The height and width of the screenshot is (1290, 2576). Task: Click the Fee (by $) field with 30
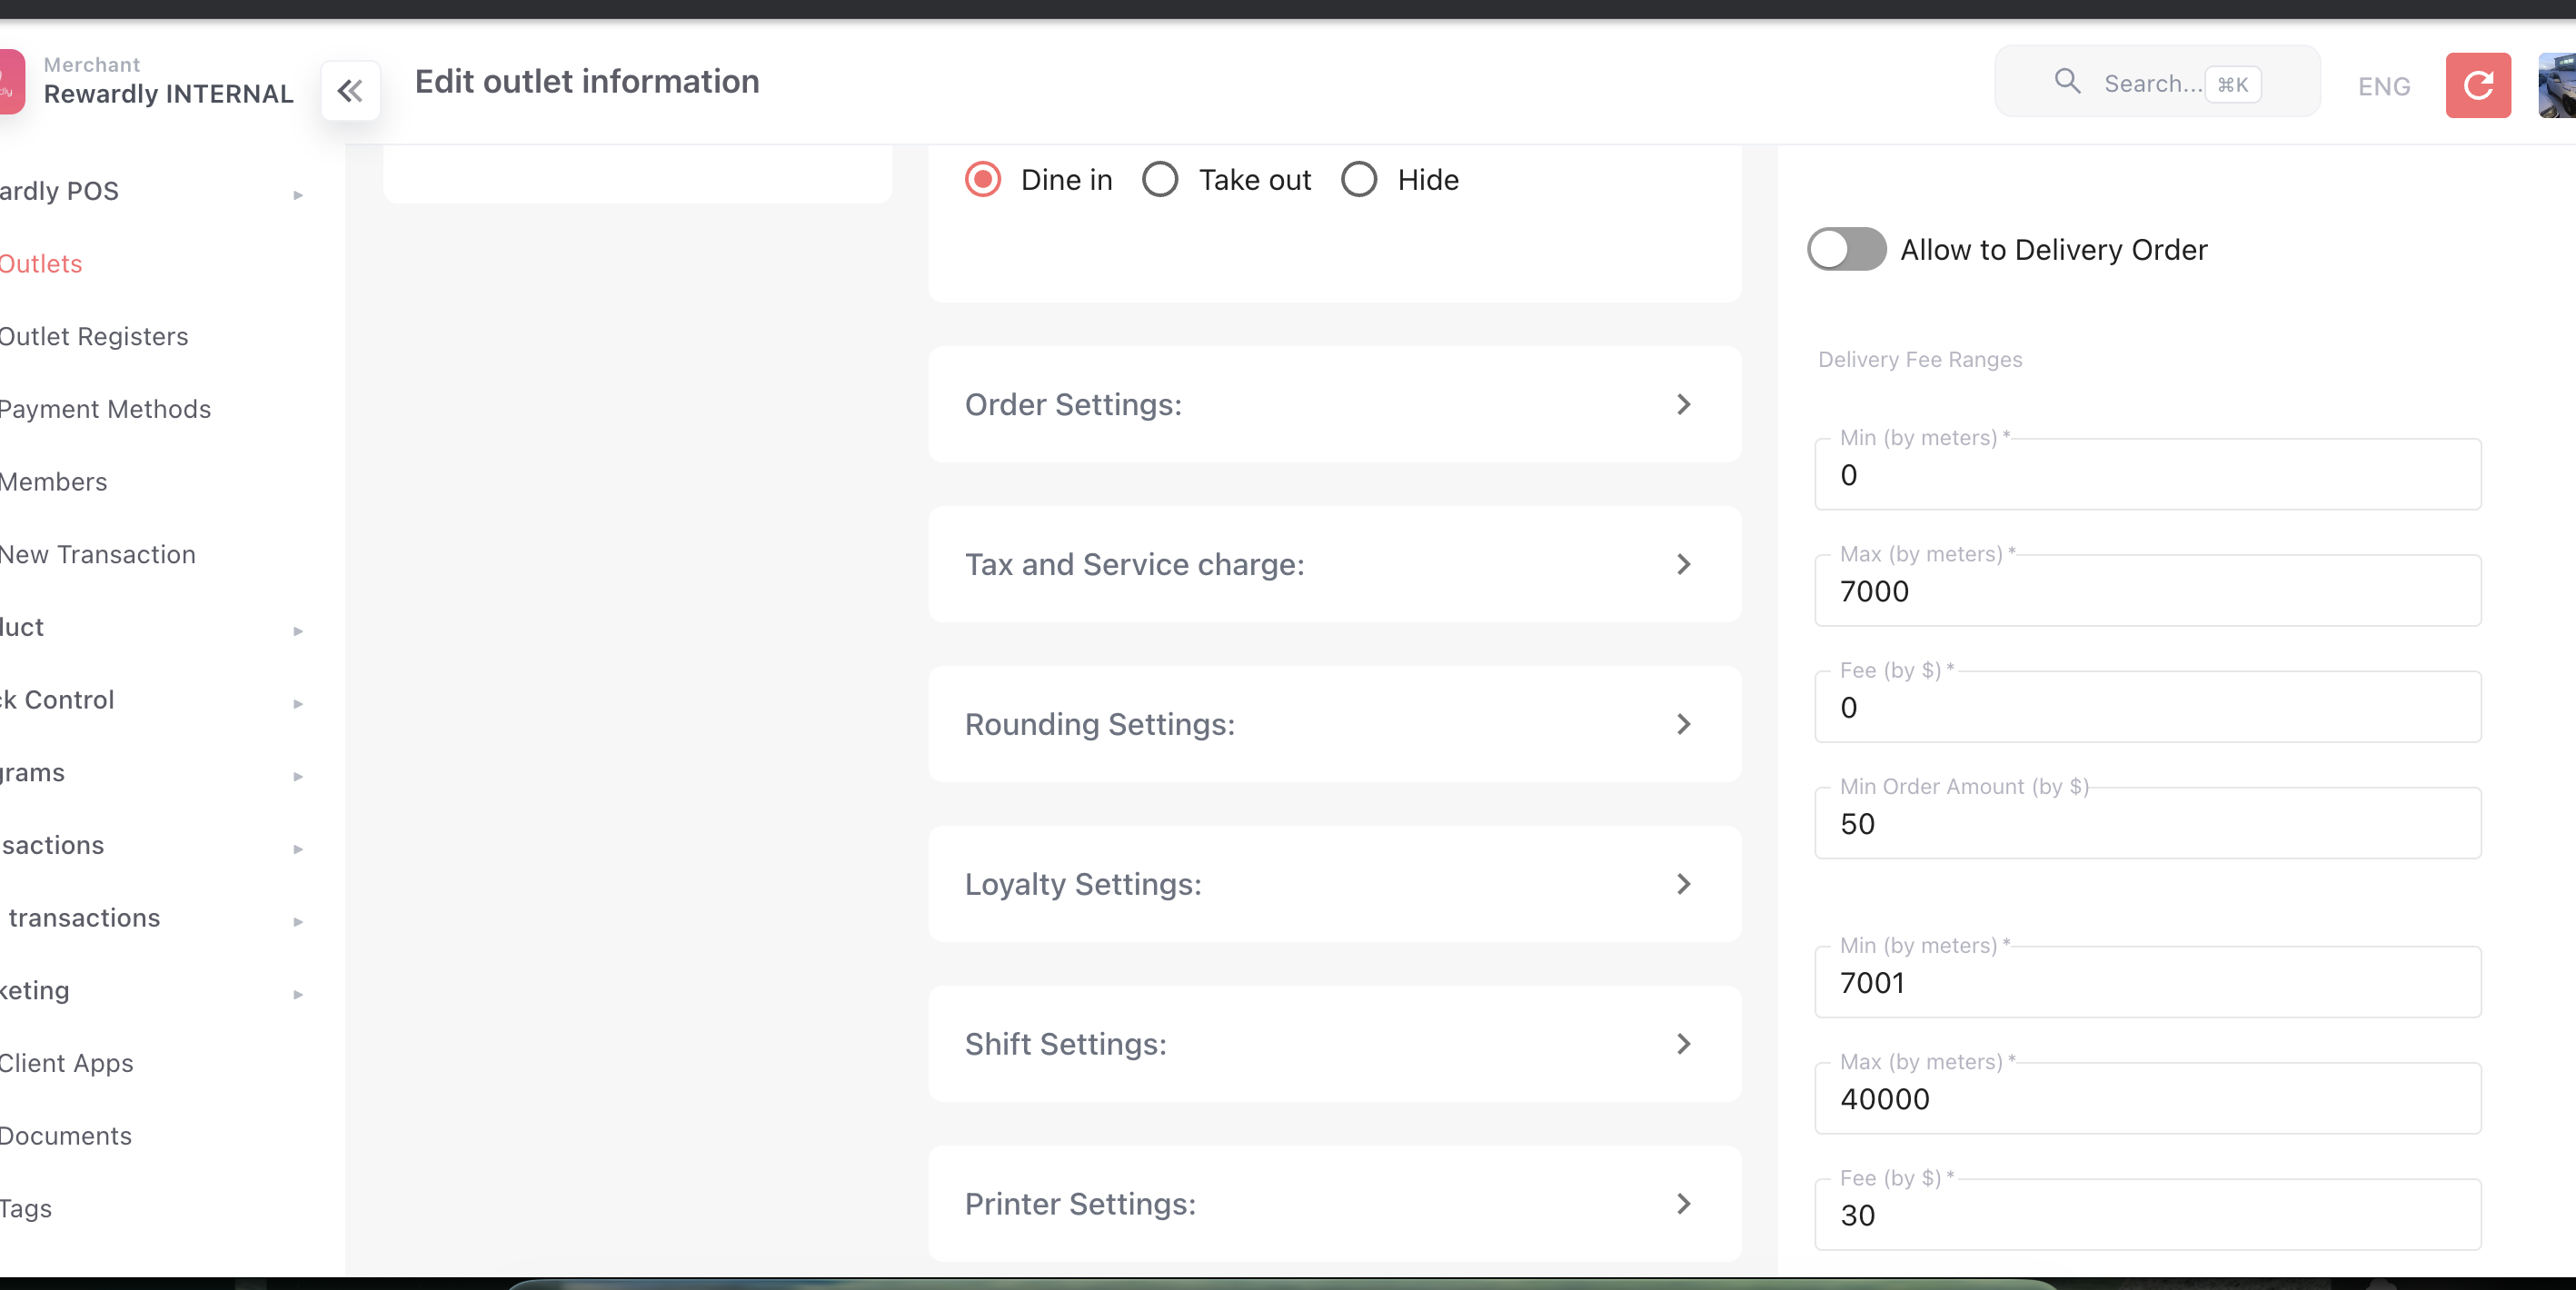[2147, 1214]
